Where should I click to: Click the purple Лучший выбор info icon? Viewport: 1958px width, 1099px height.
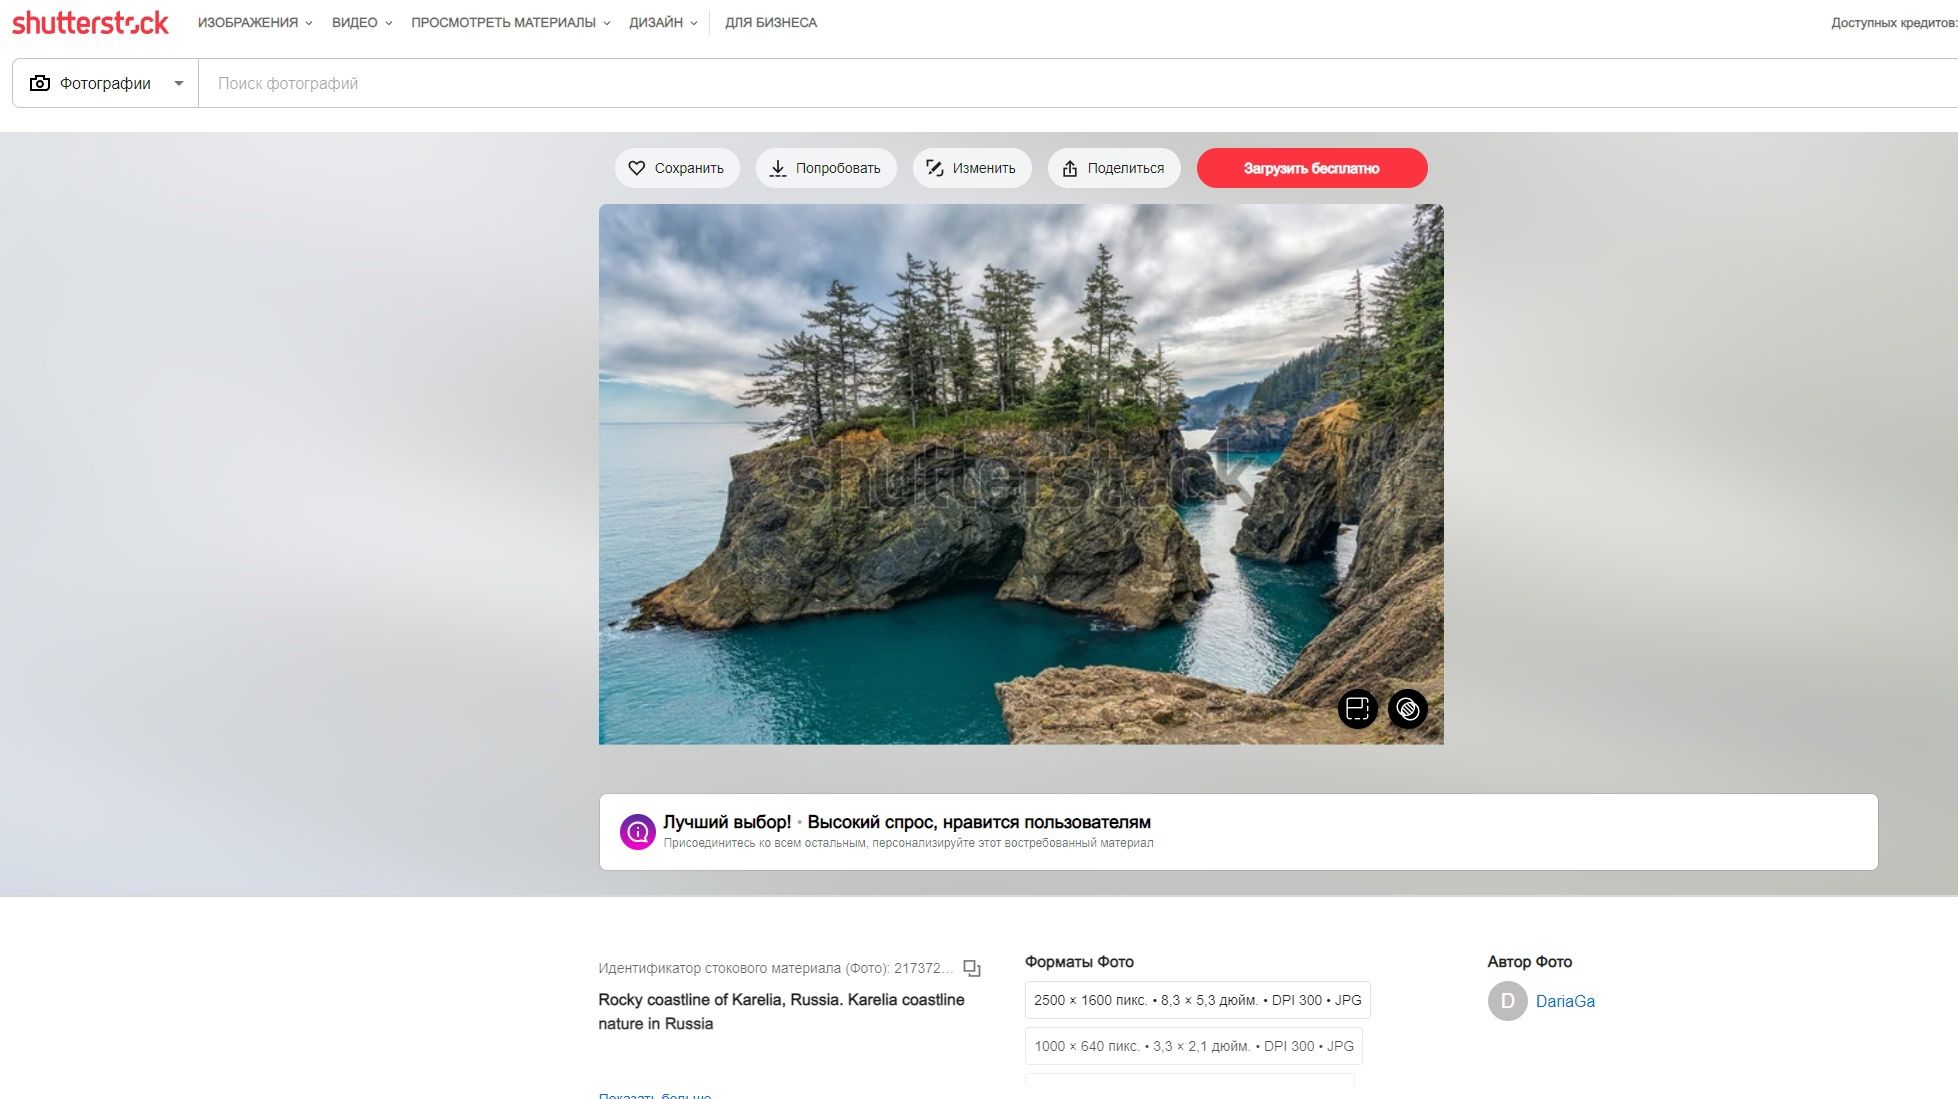click(x=637, y=831)
